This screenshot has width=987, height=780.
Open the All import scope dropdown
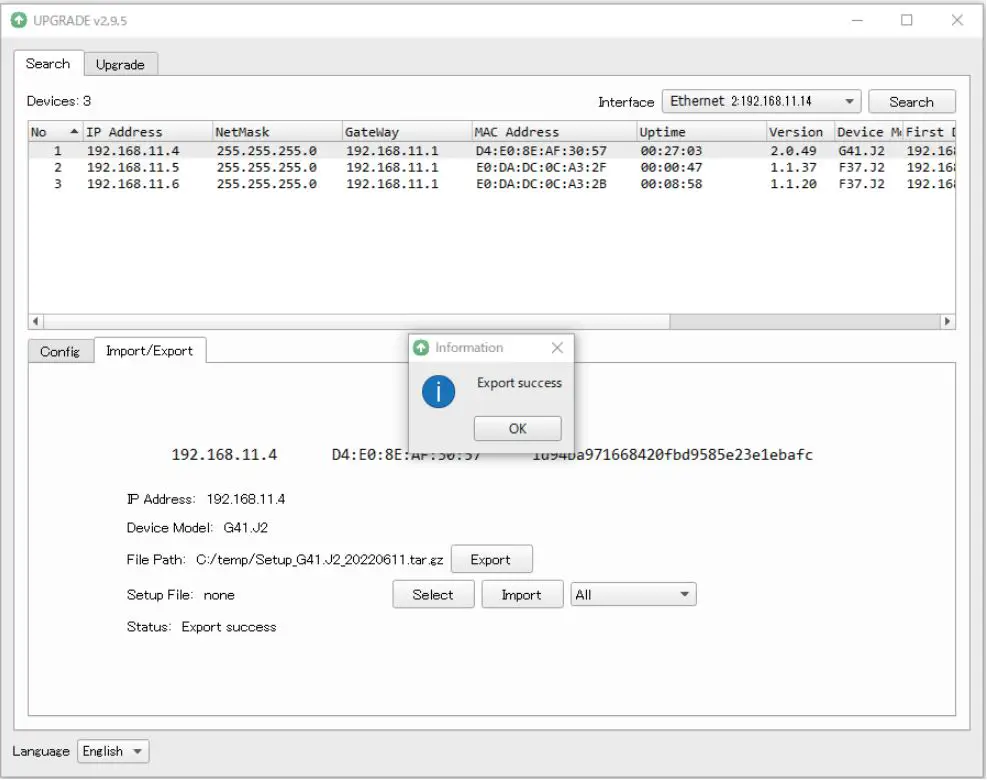pos(633,595)
